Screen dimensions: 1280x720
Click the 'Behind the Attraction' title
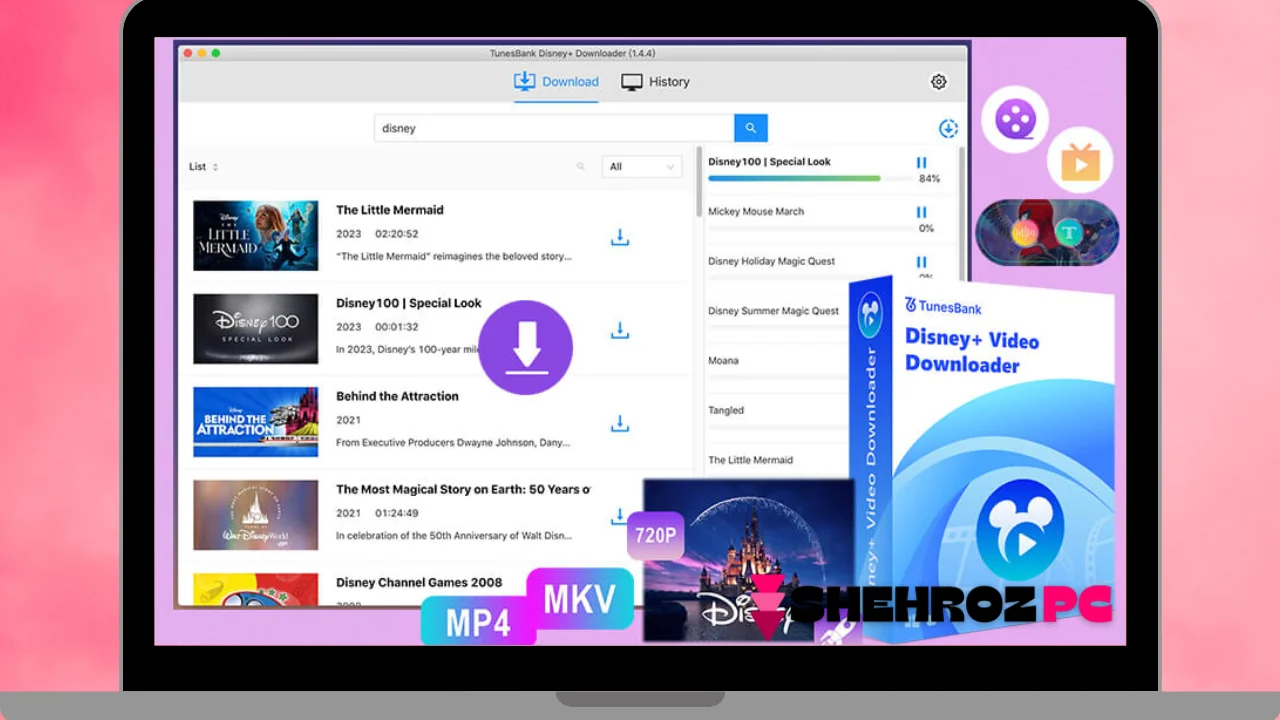[x=397, y=396]
